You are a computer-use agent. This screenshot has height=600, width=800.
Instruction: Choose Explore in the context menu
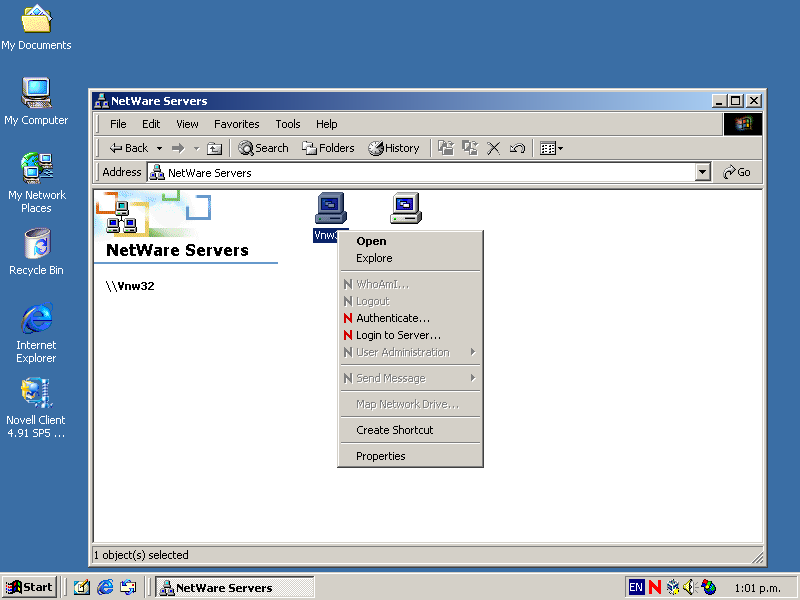(x=411, y=258)
